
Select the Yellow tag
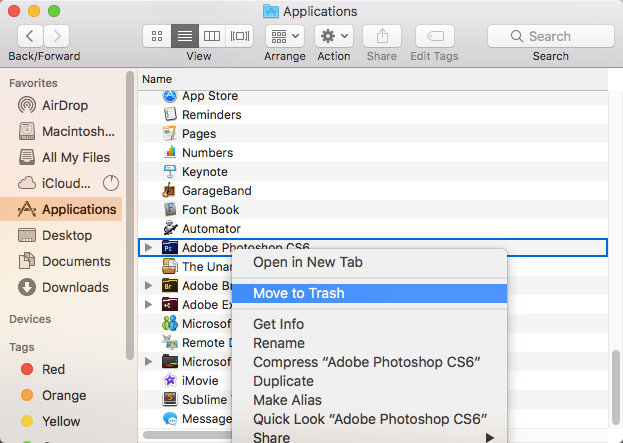[x=61, y=421]
